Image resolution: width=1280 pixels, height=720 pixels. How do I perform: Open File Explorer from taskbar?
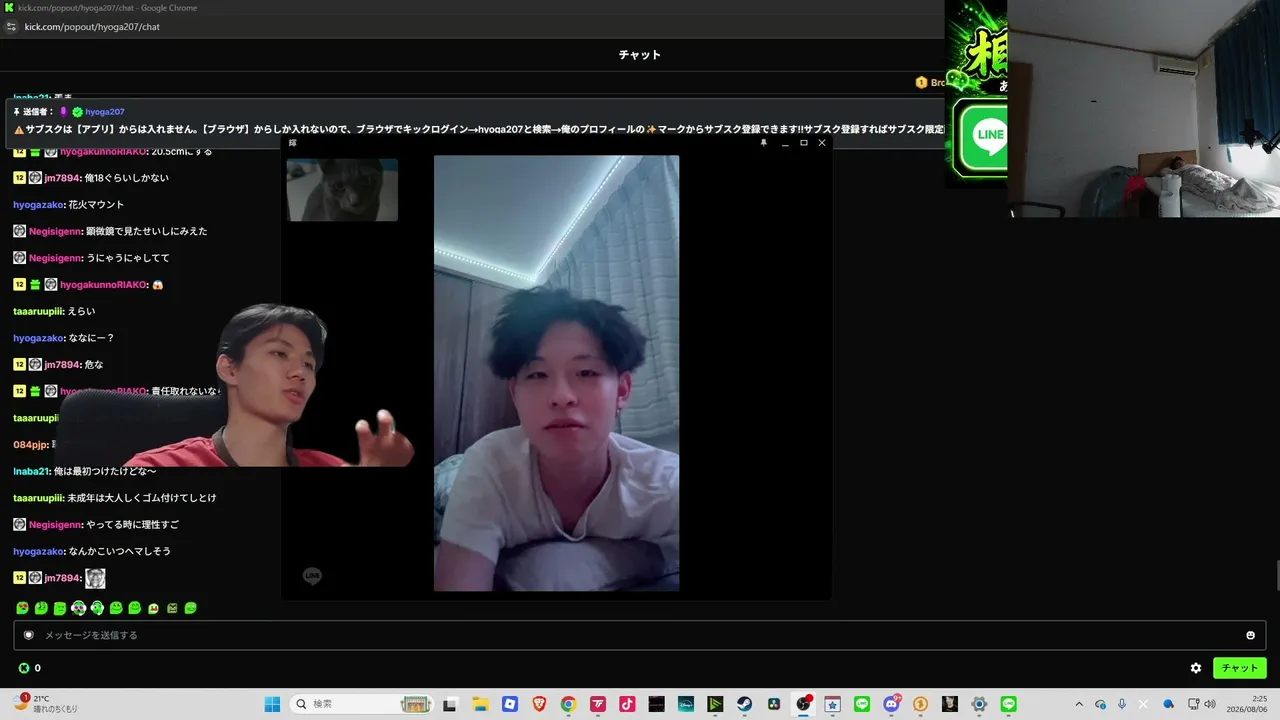480,704
